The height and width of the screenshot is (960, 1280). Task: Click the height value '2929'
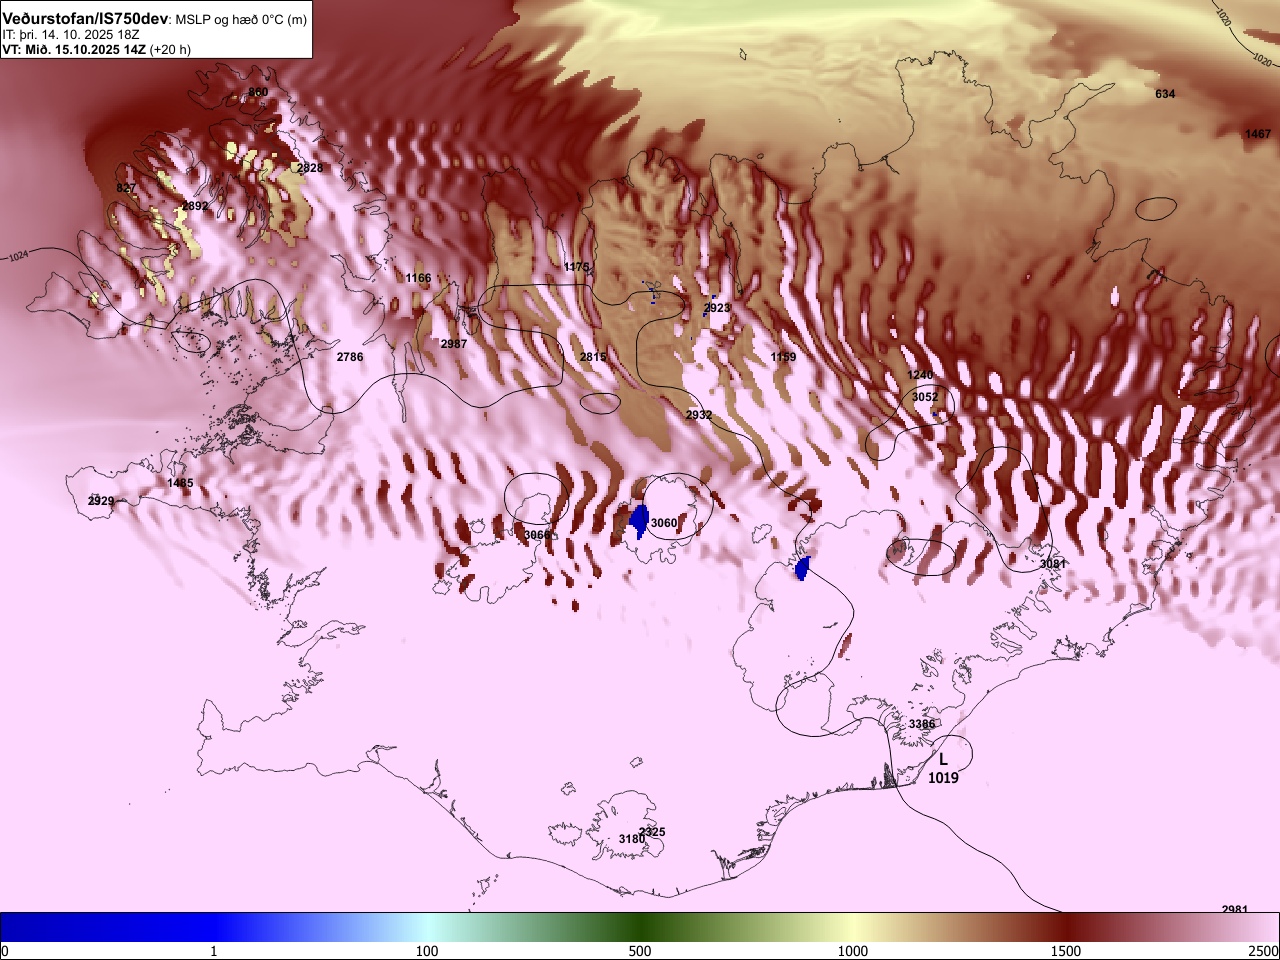coord(101,501)
